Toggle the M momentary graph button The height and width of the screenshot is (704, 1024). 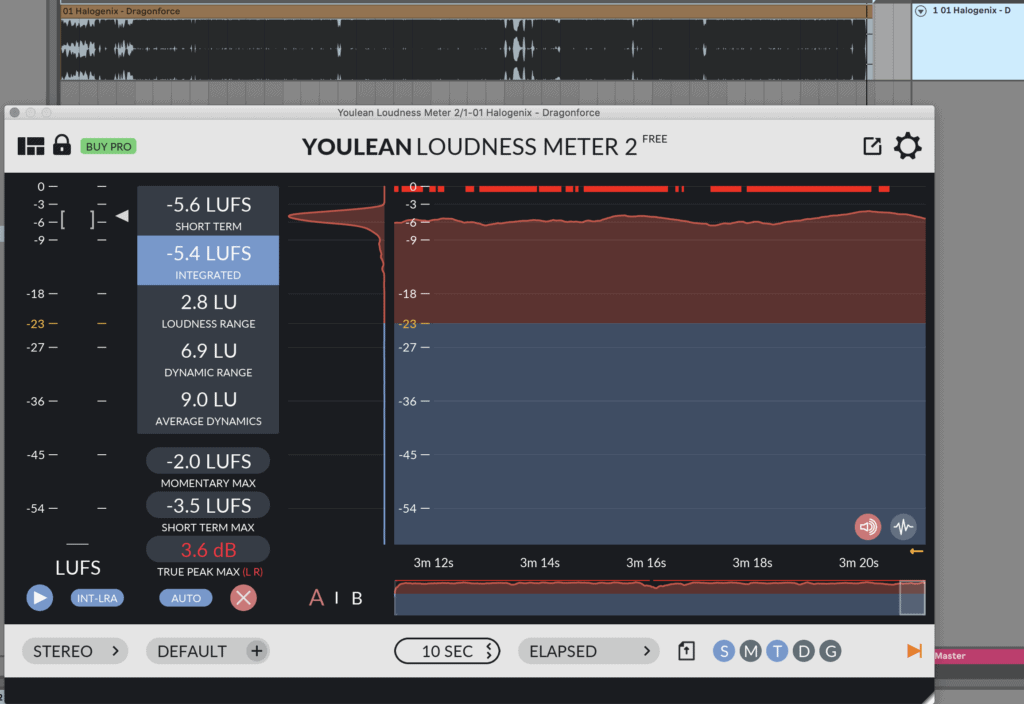tap(750, 651)
